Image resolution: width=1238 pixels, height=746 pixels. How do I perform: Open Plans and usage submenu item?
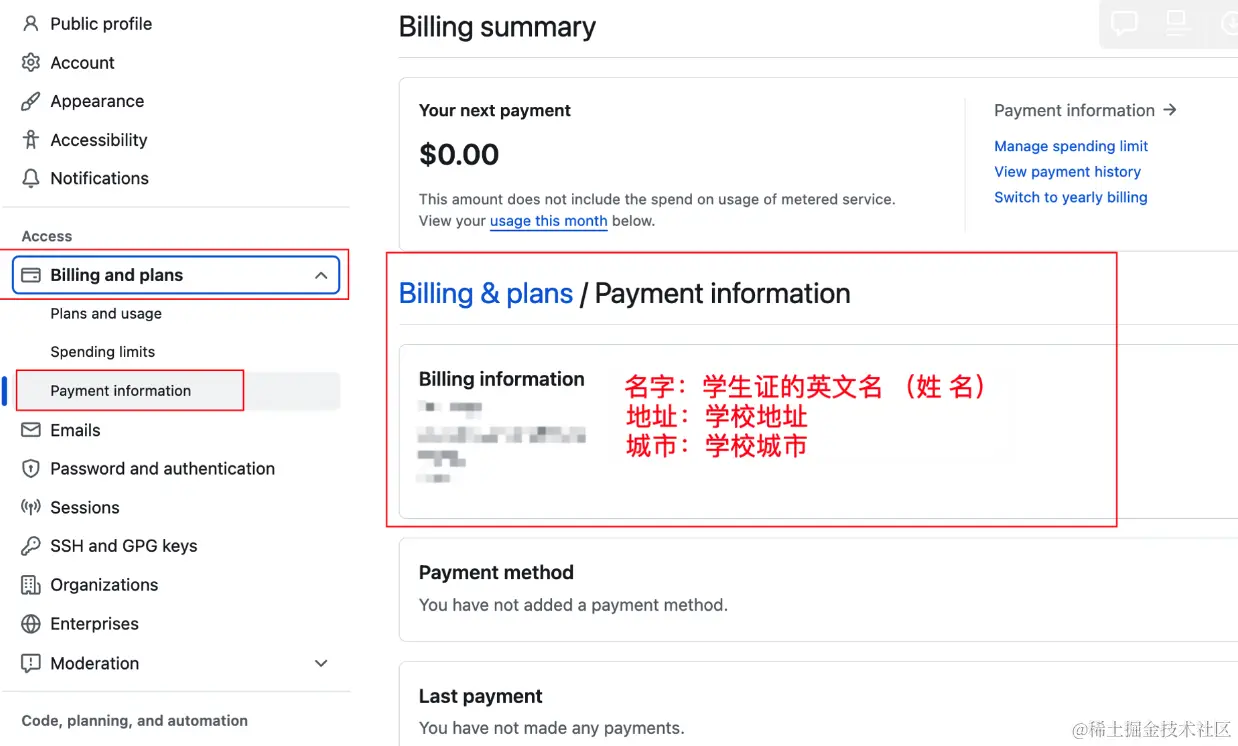point(106,313)
